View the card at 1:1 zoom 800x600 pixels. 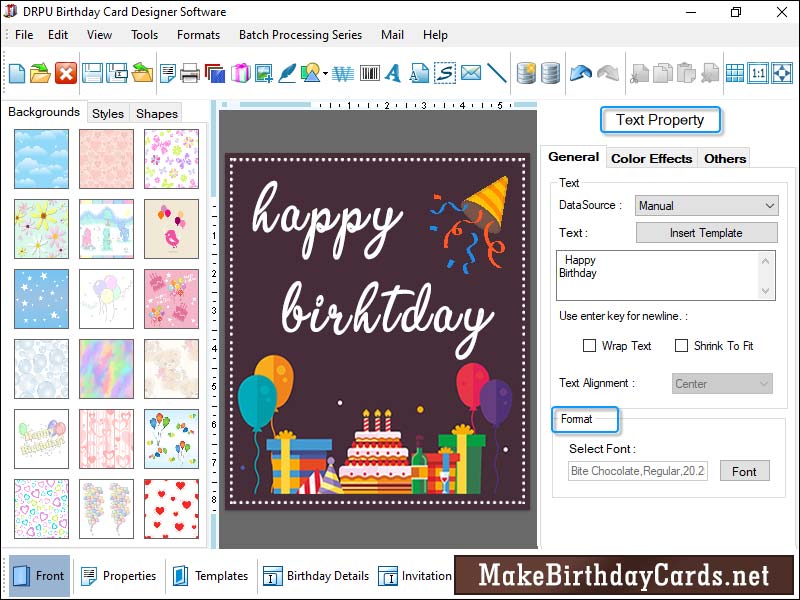[x=756, y=73]
